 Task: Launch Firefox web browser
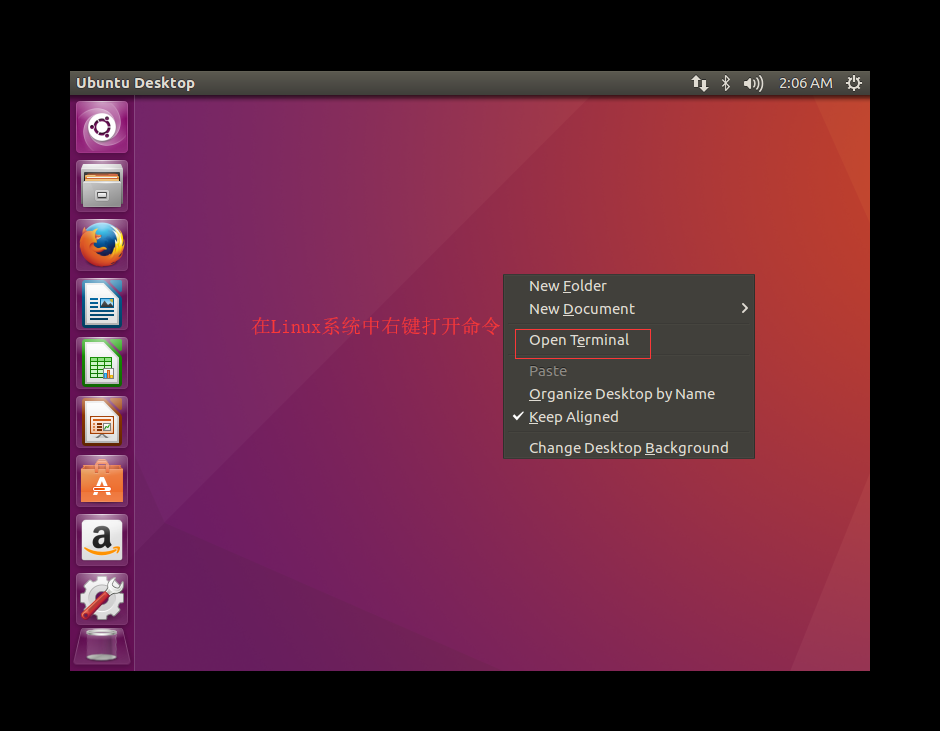coord(102,245)
